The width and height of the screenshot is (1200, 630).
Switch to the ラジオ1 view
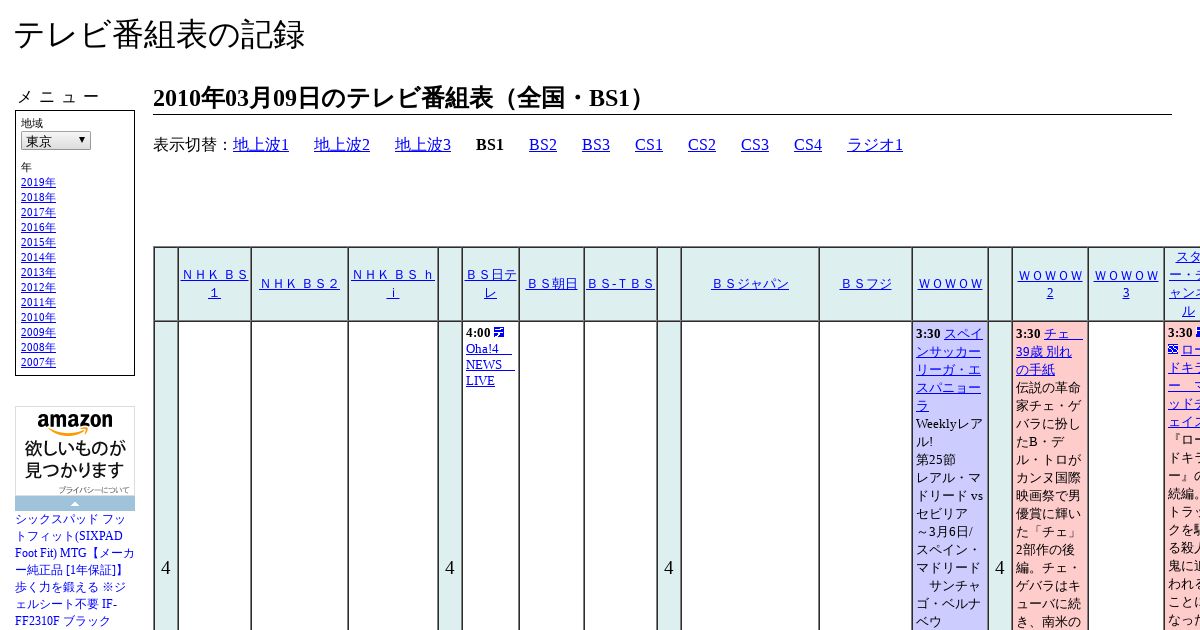click(x=875, y=145)
